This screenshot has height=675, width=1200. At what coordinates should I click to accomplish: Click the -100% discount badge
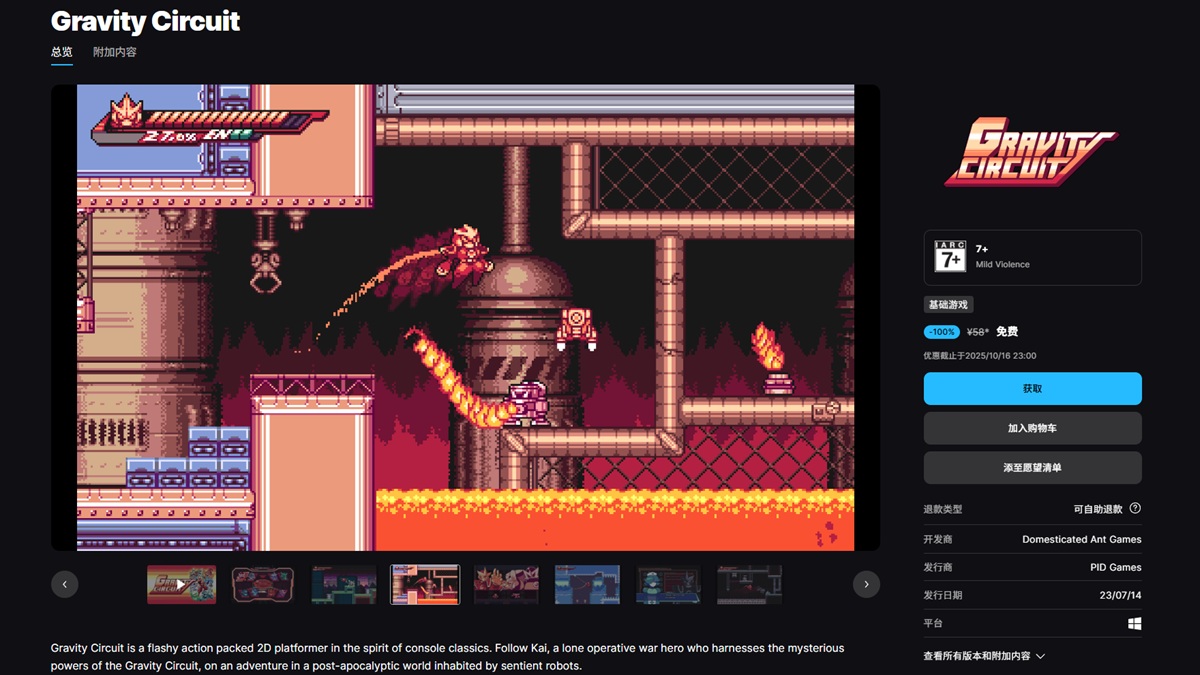point(941,332)
